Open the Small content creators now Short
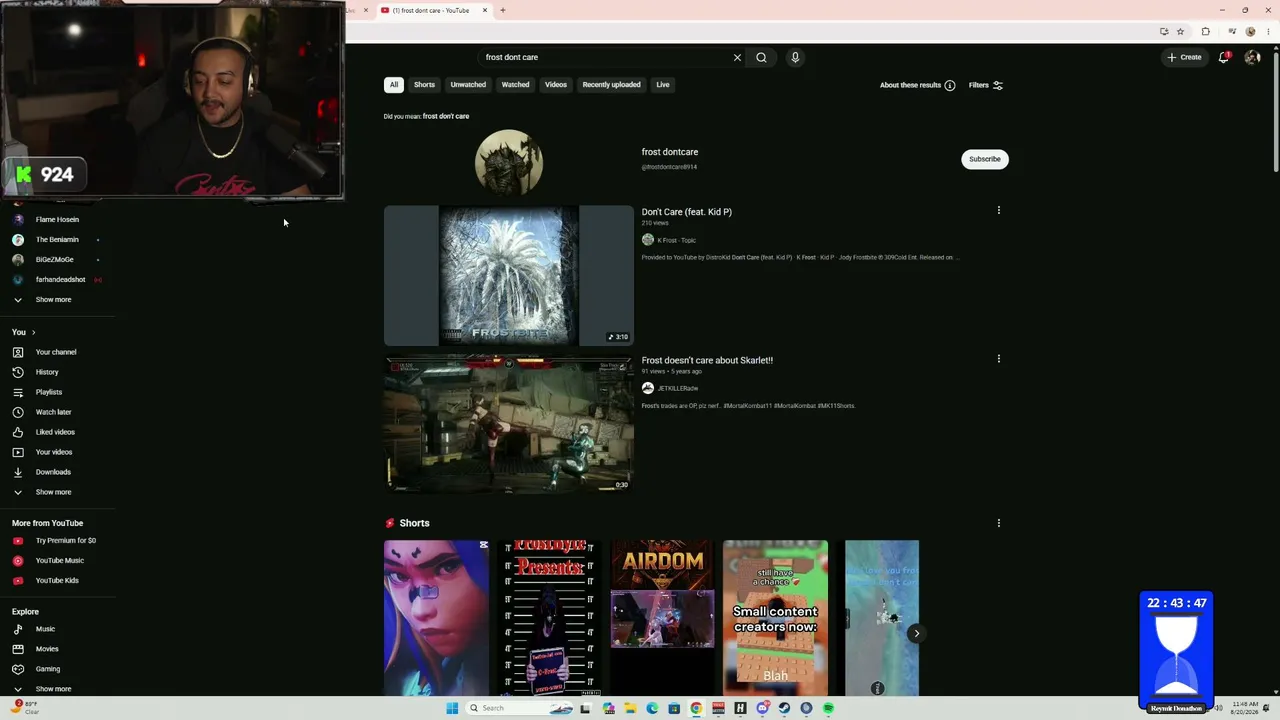Image resolution: width=1280 pixels, height=720 pixels. [776, 617]
